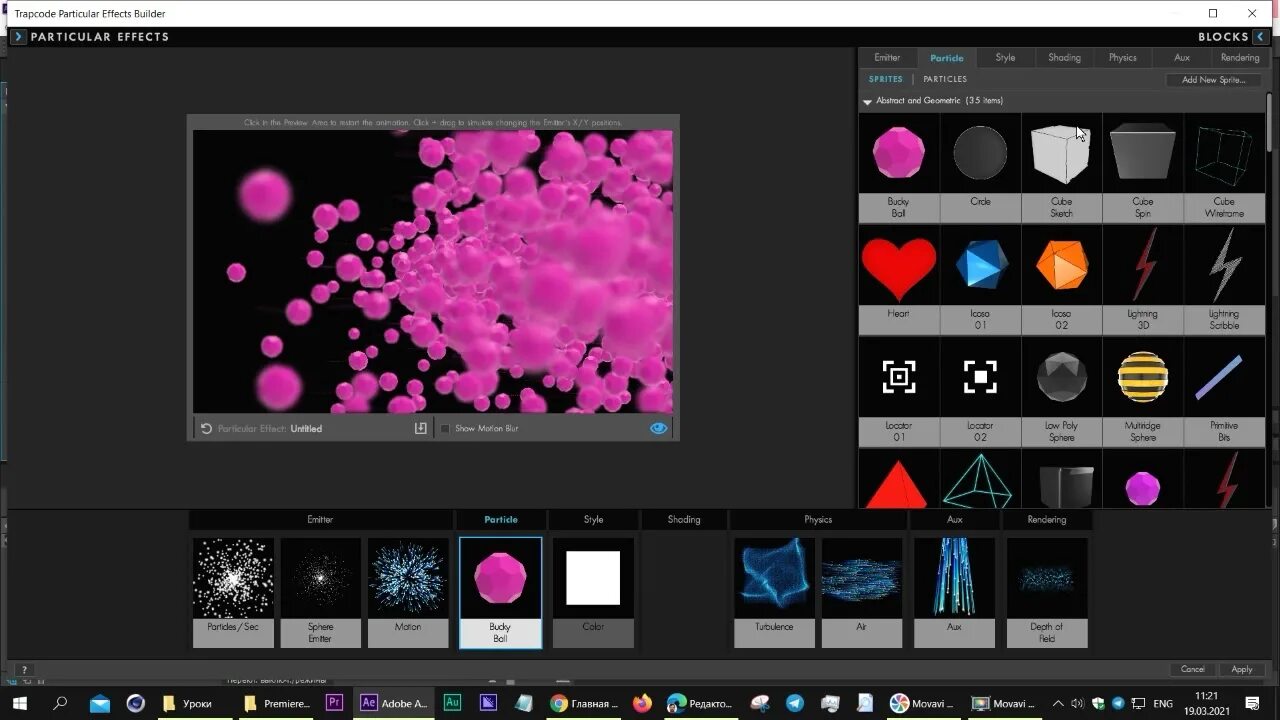Enable the Show Motion Blur checkbox

coord(446,428)
